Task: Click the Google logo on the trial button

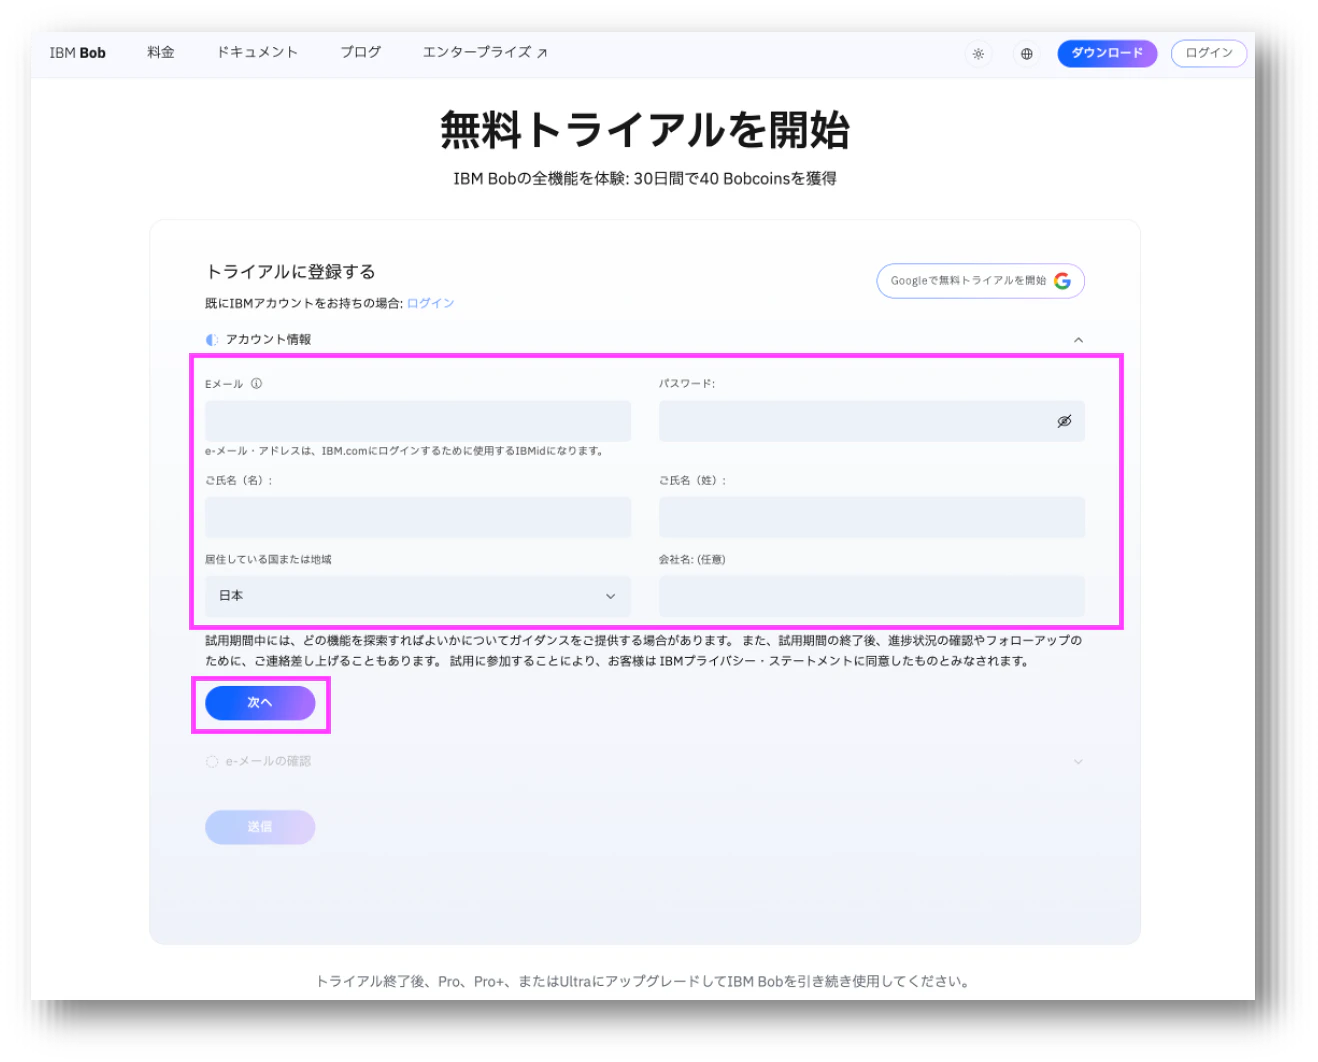Action: 1062,281
